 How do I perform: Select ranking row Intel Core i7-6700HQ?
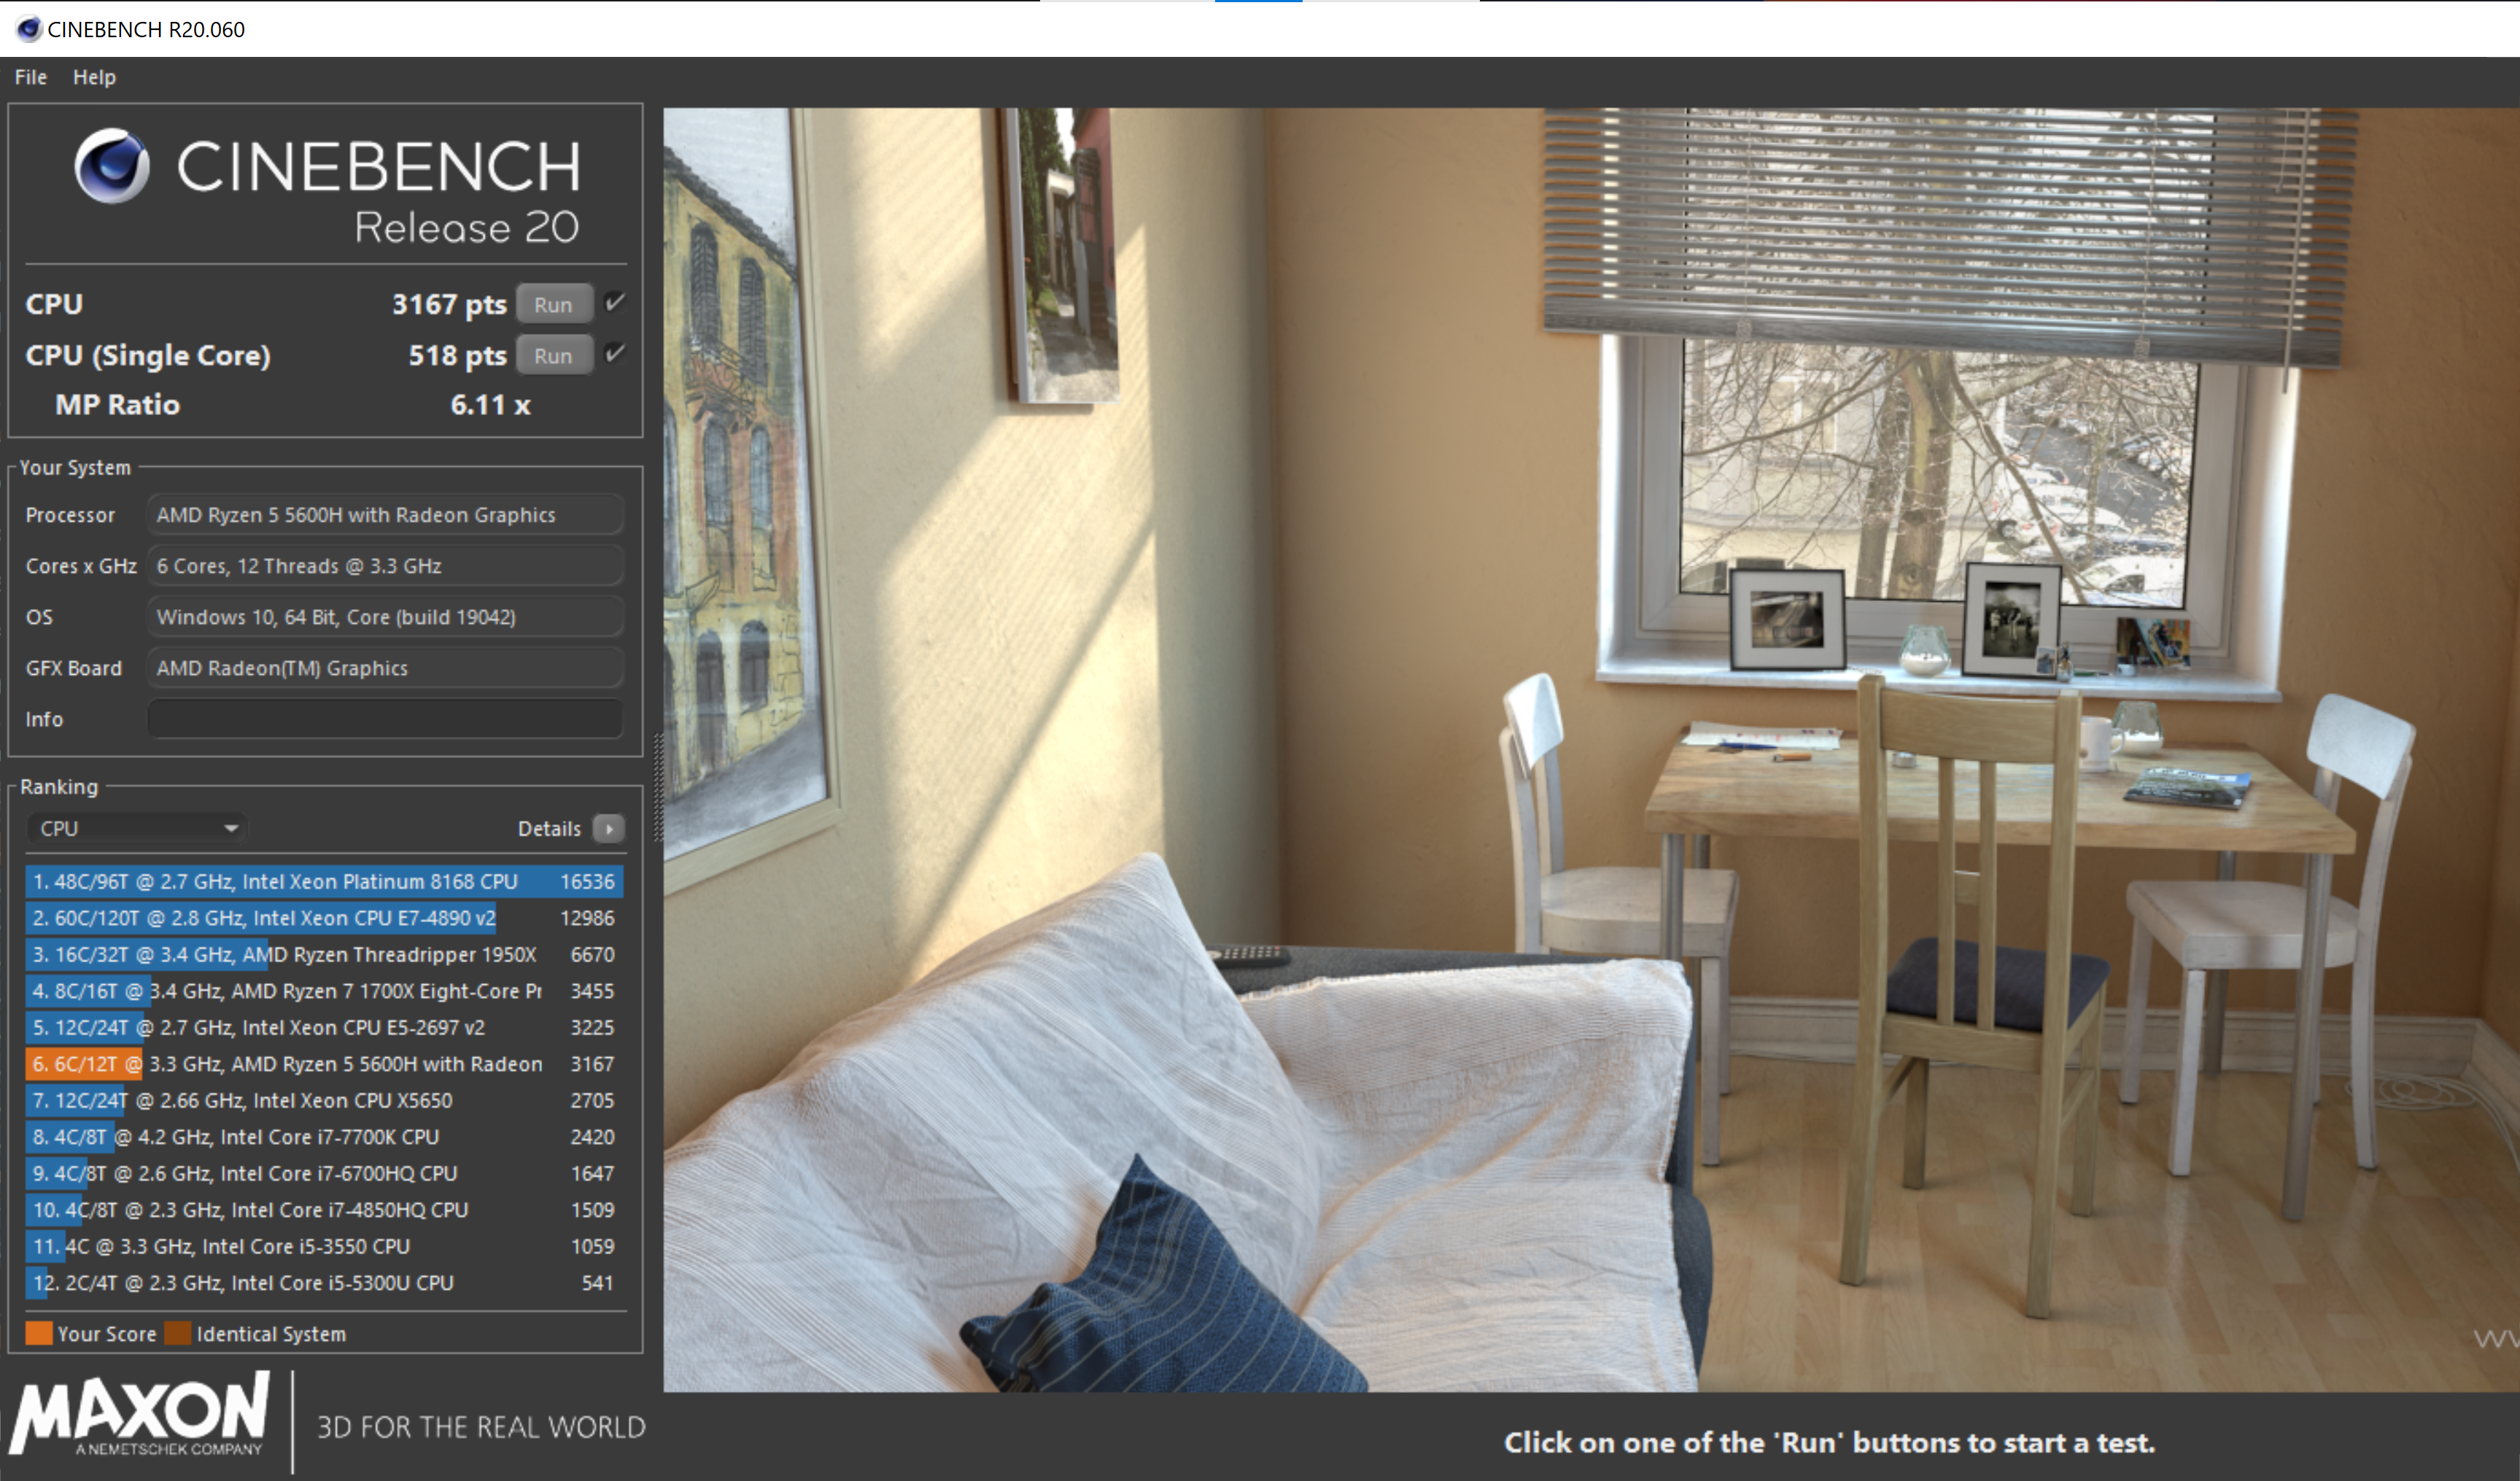pos(324,1173)
